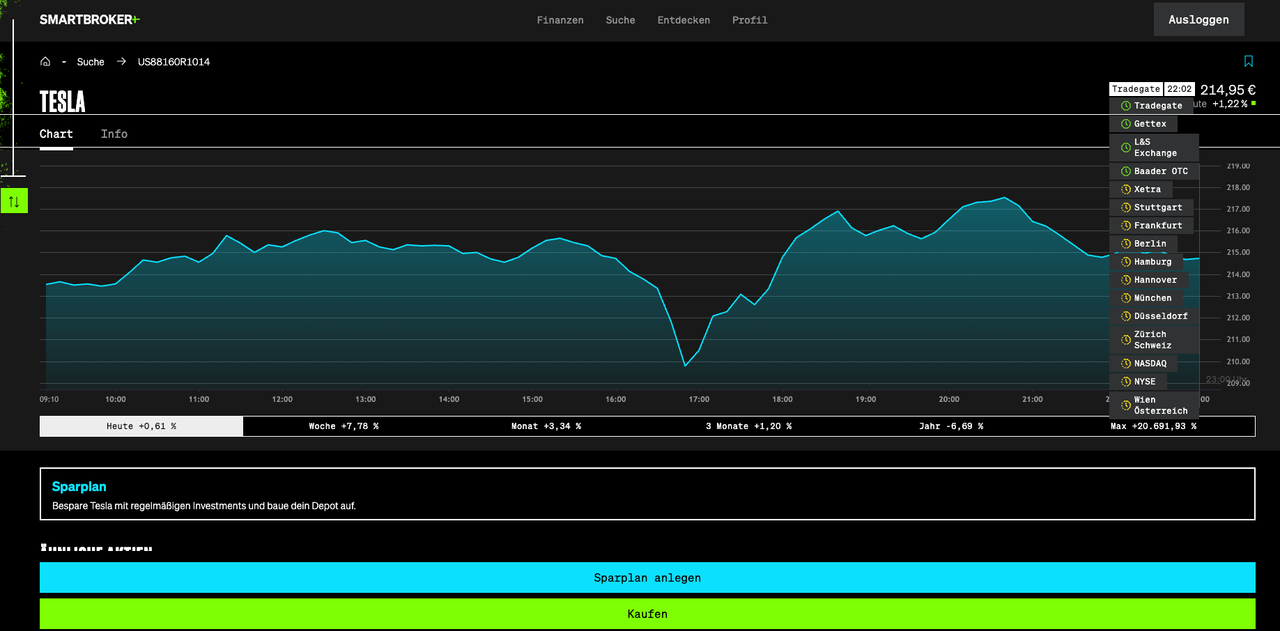Switch the exchange to NASDAQ
1280x631 pixels.
(x=1143, y=363)
